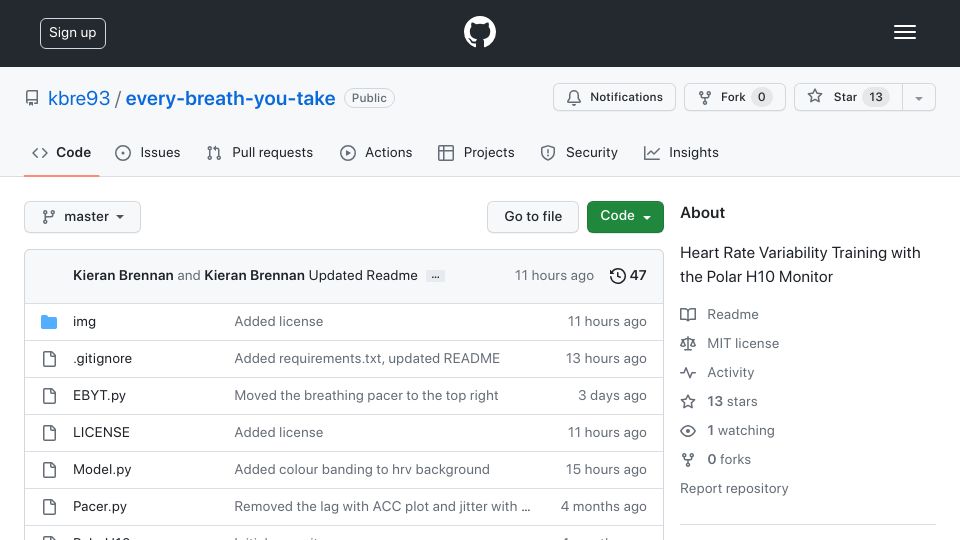
Task: Open 'Removed the lag with ACC plot' commit
Action: click(382, 506)
